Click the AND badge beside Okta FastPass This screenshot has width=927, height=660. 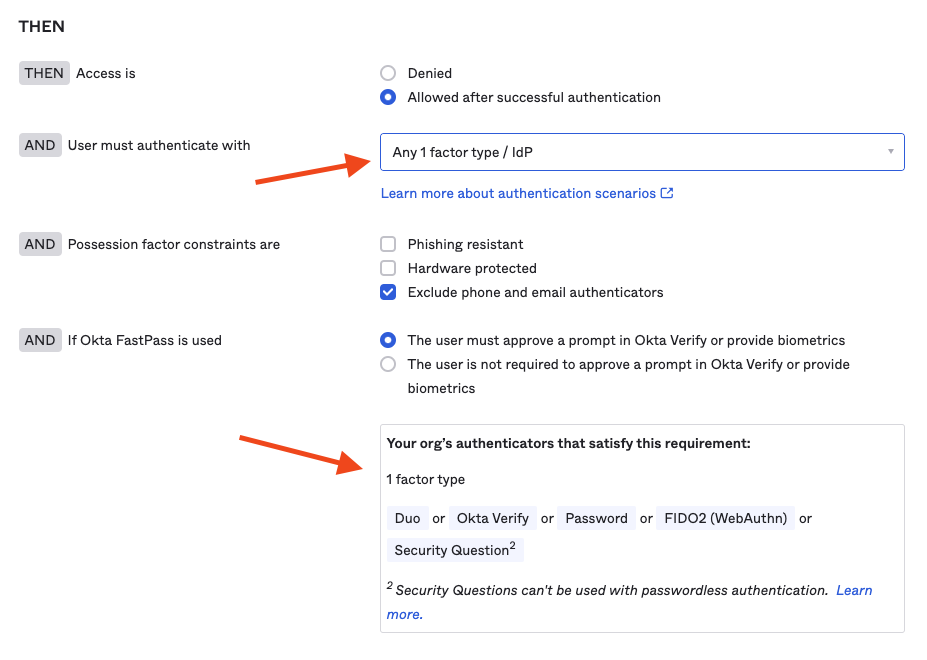[x=40, y=341]
